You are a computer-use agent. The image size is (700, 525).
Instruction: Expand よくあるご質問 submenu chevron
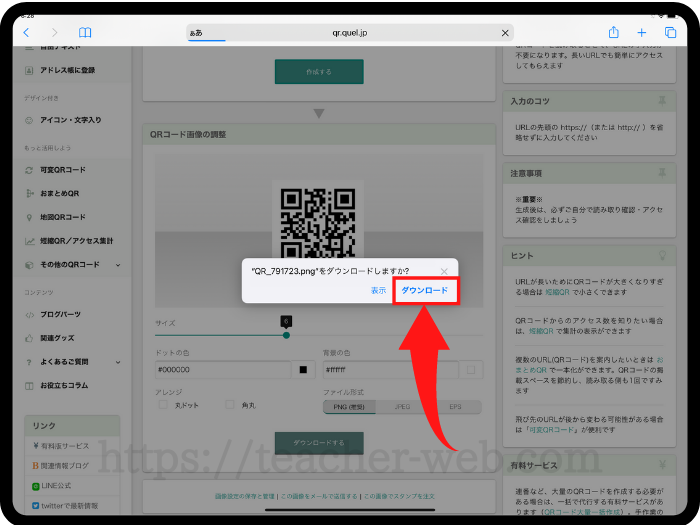click(x=118, y=362)
